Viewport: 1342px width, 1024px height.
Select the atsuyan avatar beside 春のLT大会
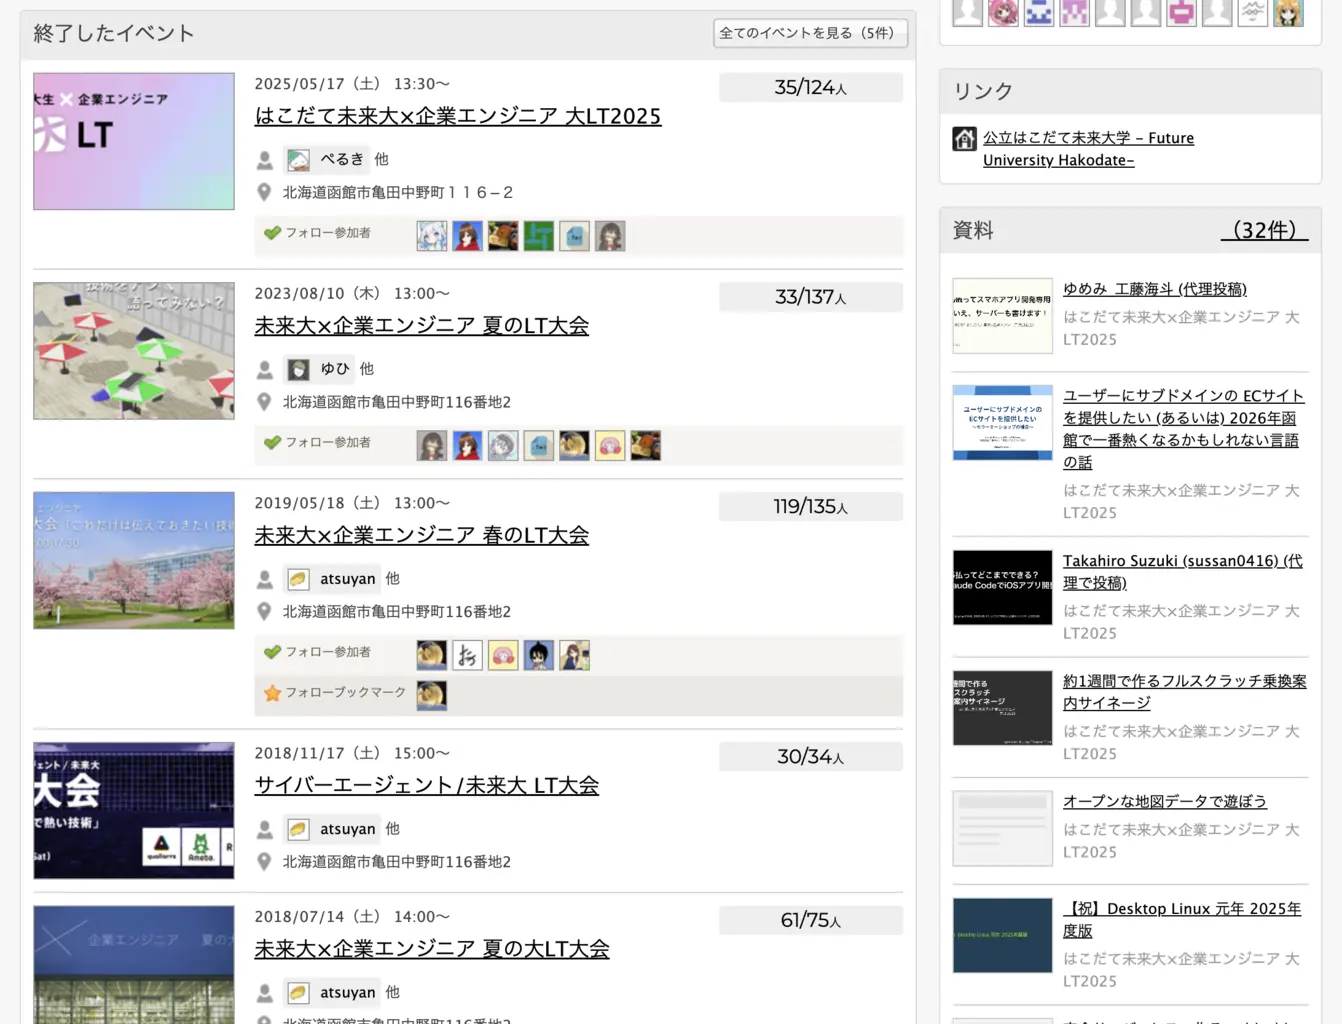[x=298, y=578]
